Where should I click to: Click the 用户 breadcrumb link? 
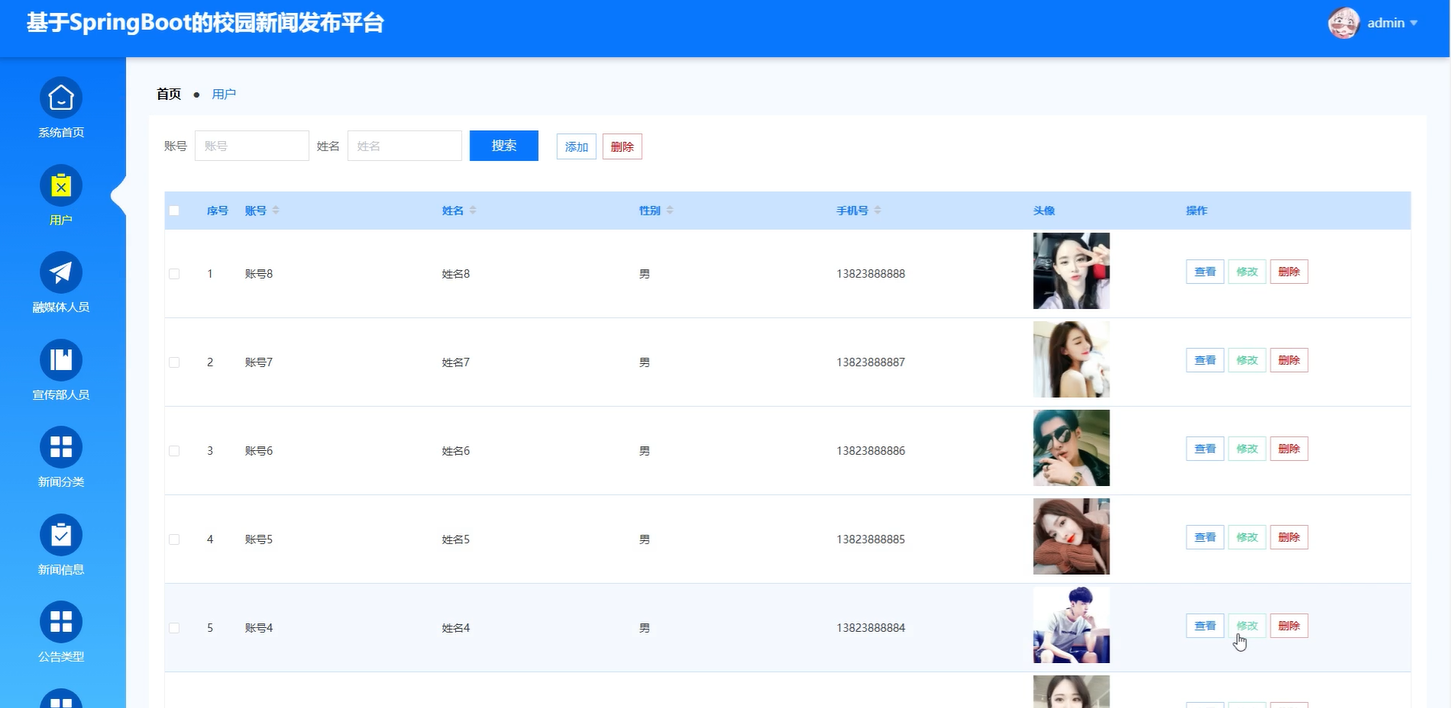point(224,94)
